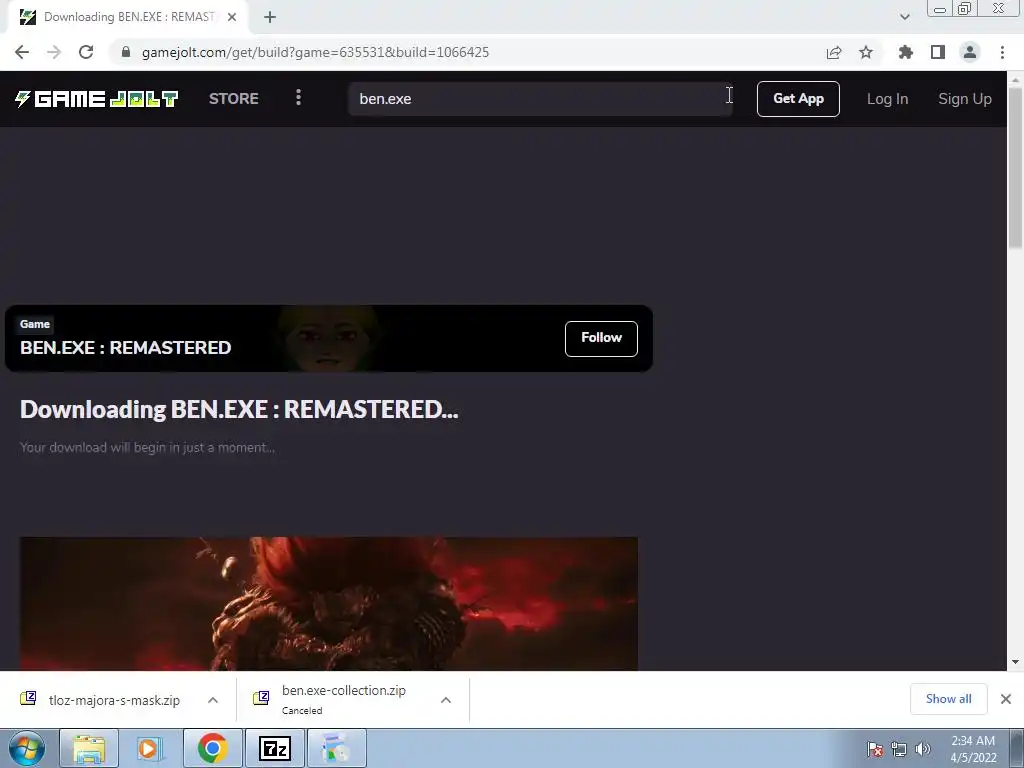The image size is (1024, 768).
Task: Open 7-Zip from the taskbar
Action: coord(274,748)
